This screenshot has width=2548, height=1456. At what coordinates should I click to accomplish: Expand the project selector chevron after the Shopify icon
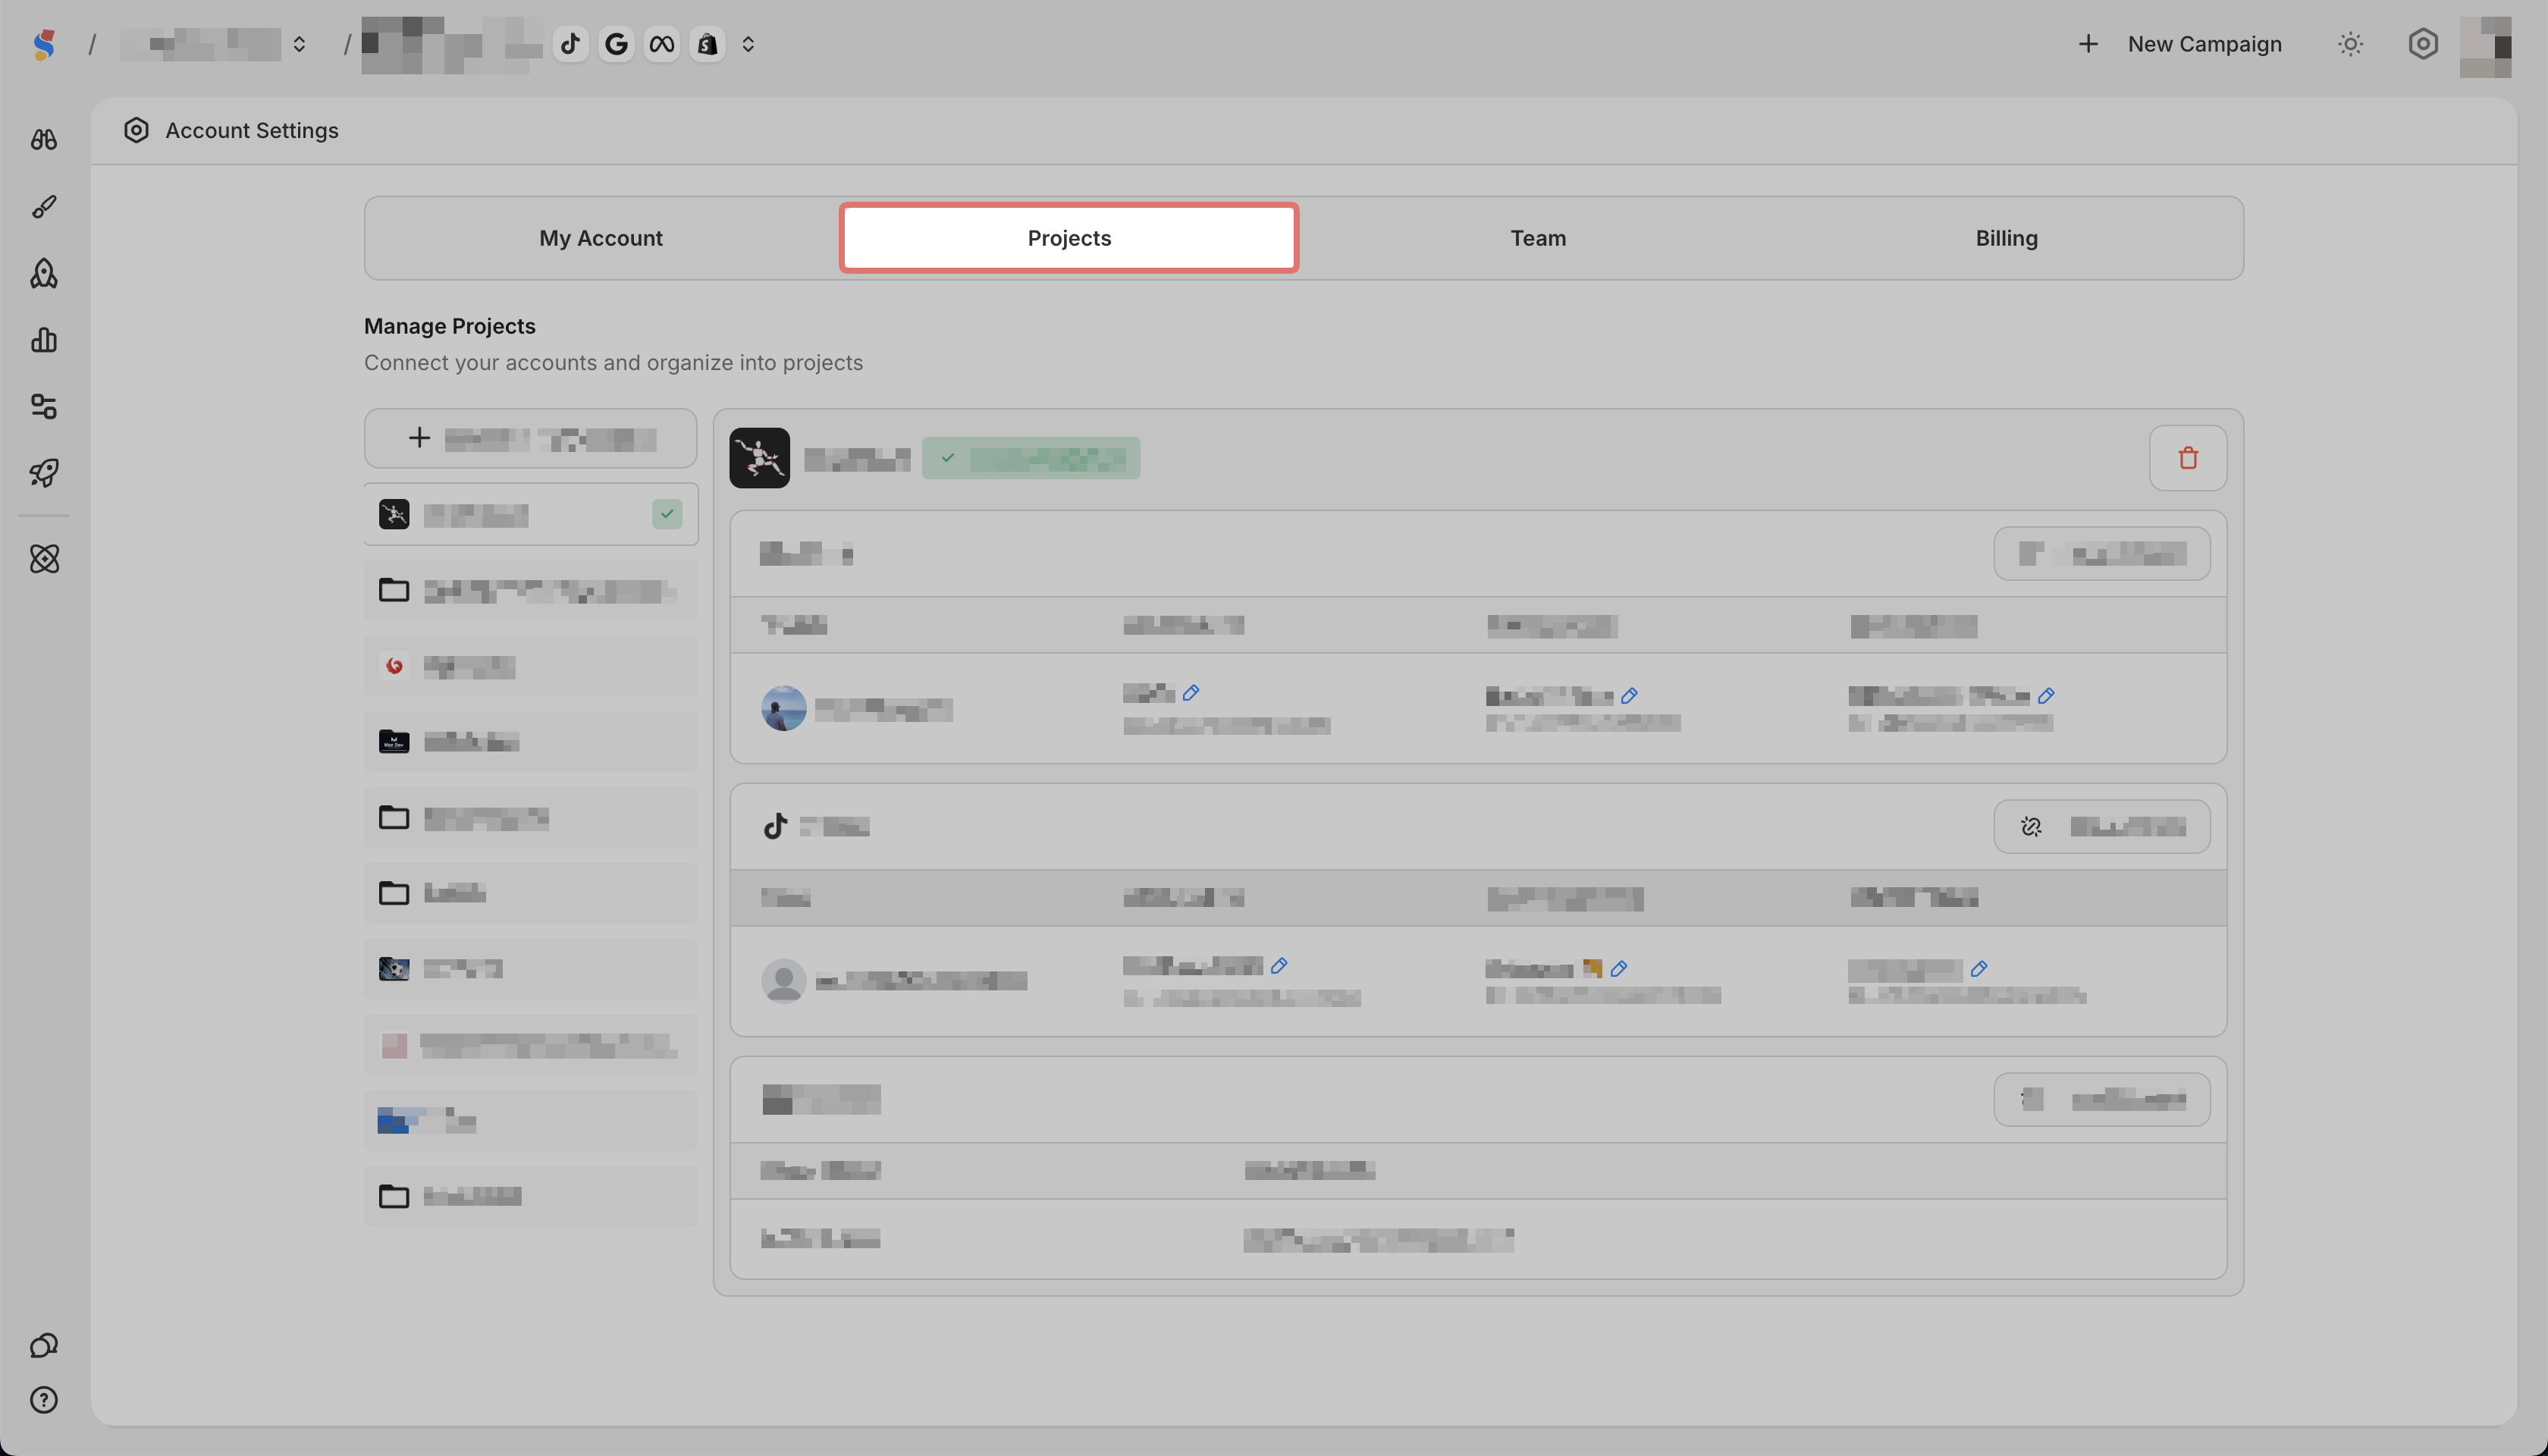tap(748, 44)
